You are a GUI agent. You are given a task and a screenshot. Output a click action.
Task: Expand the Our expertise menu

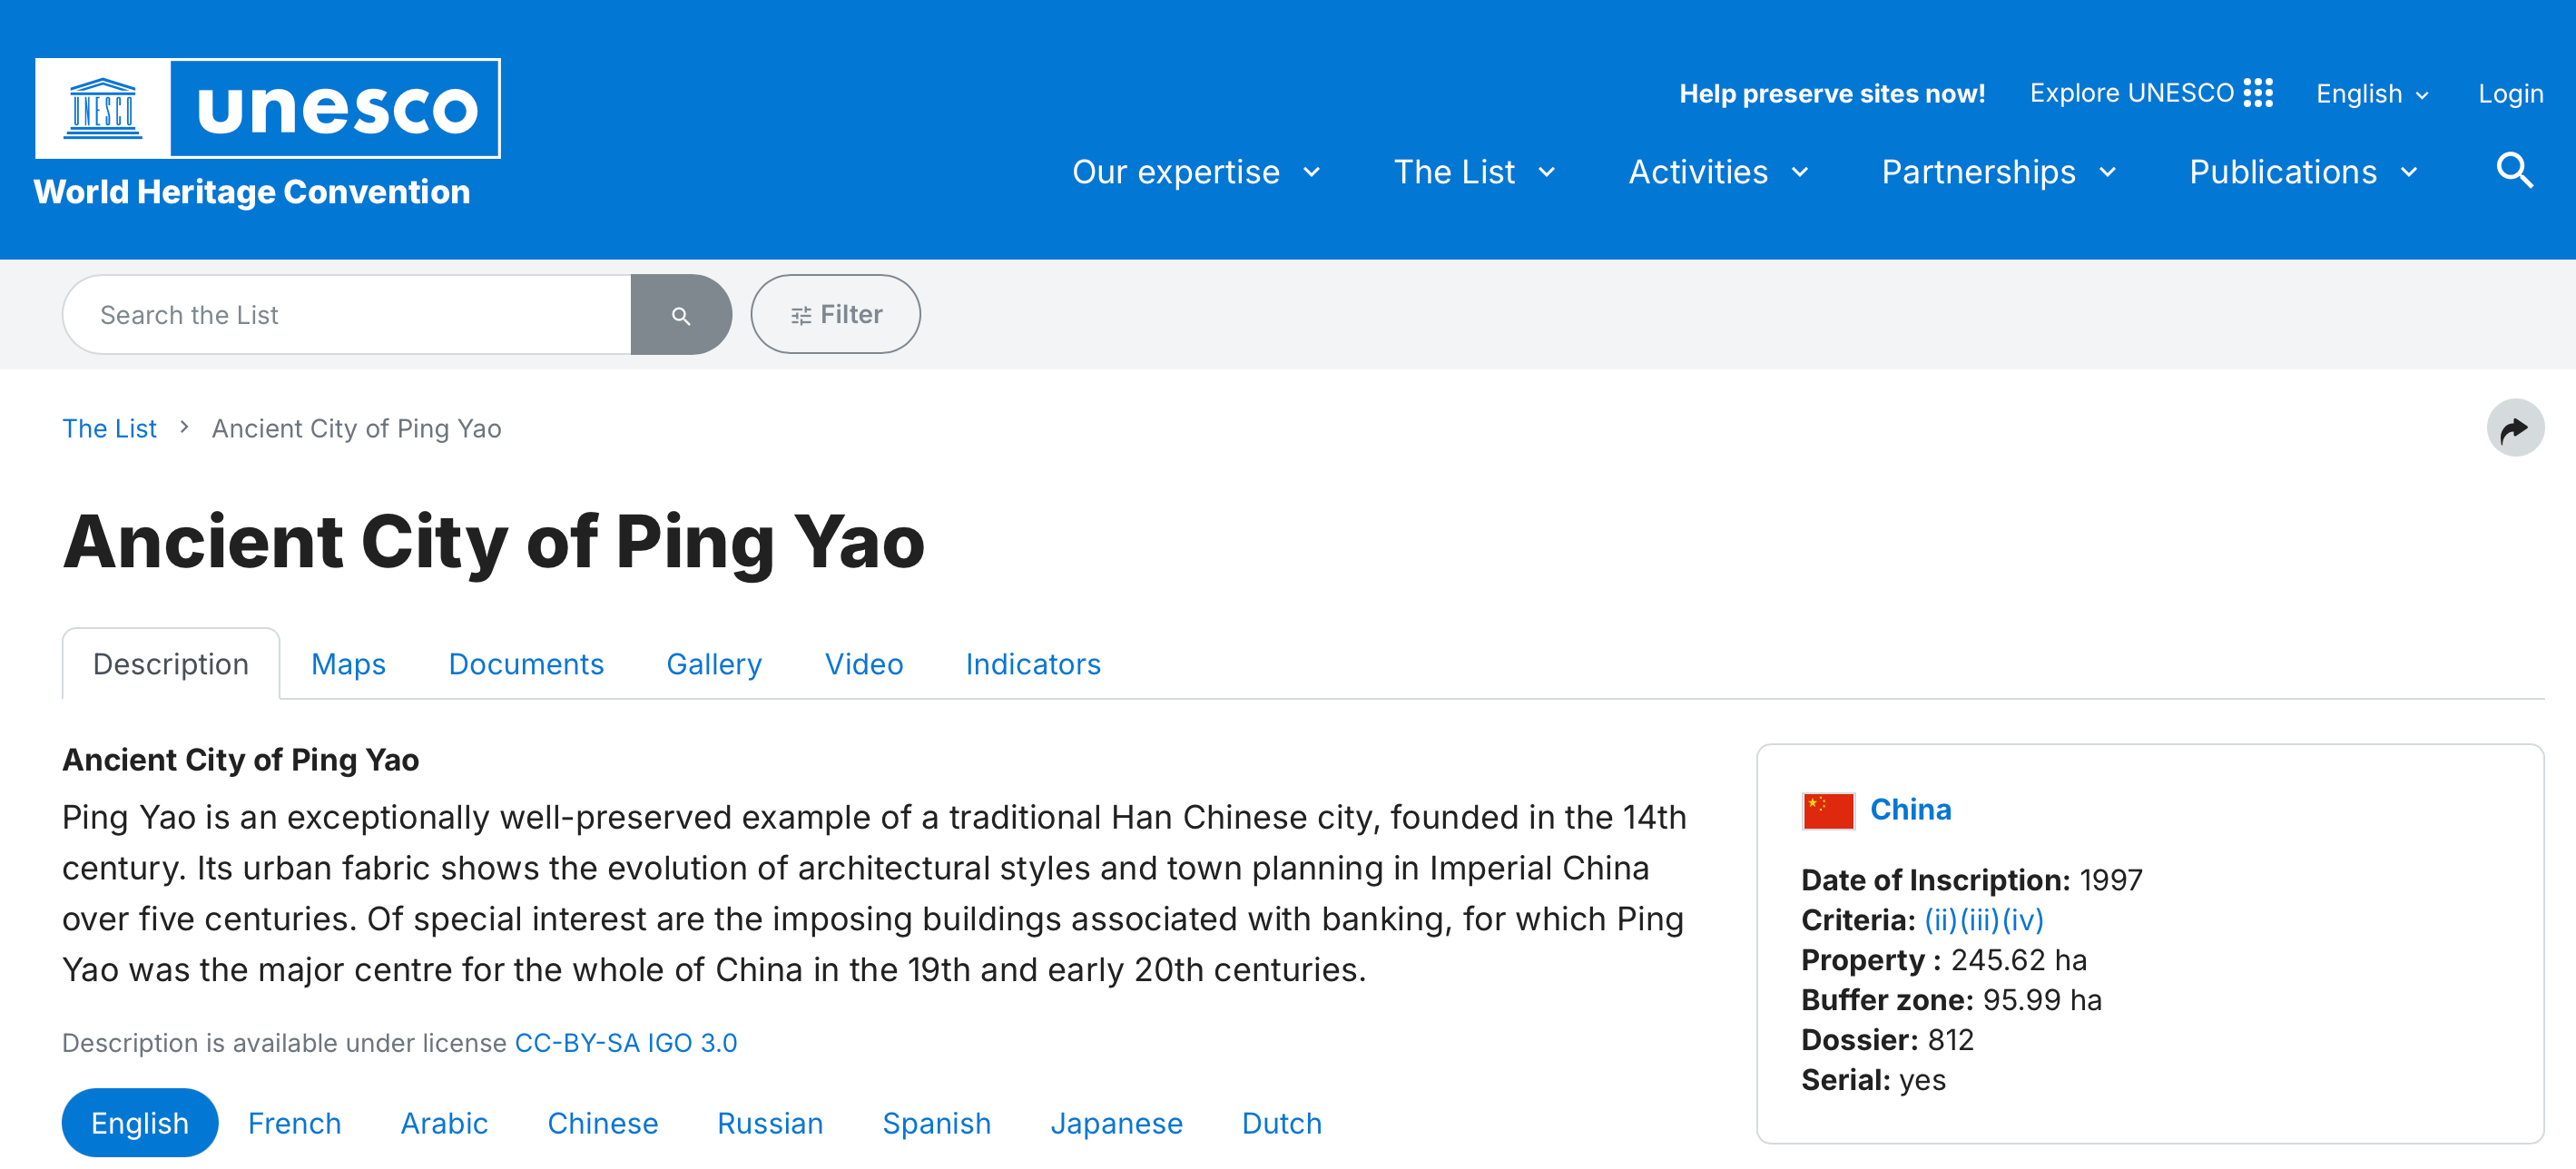1196,172
